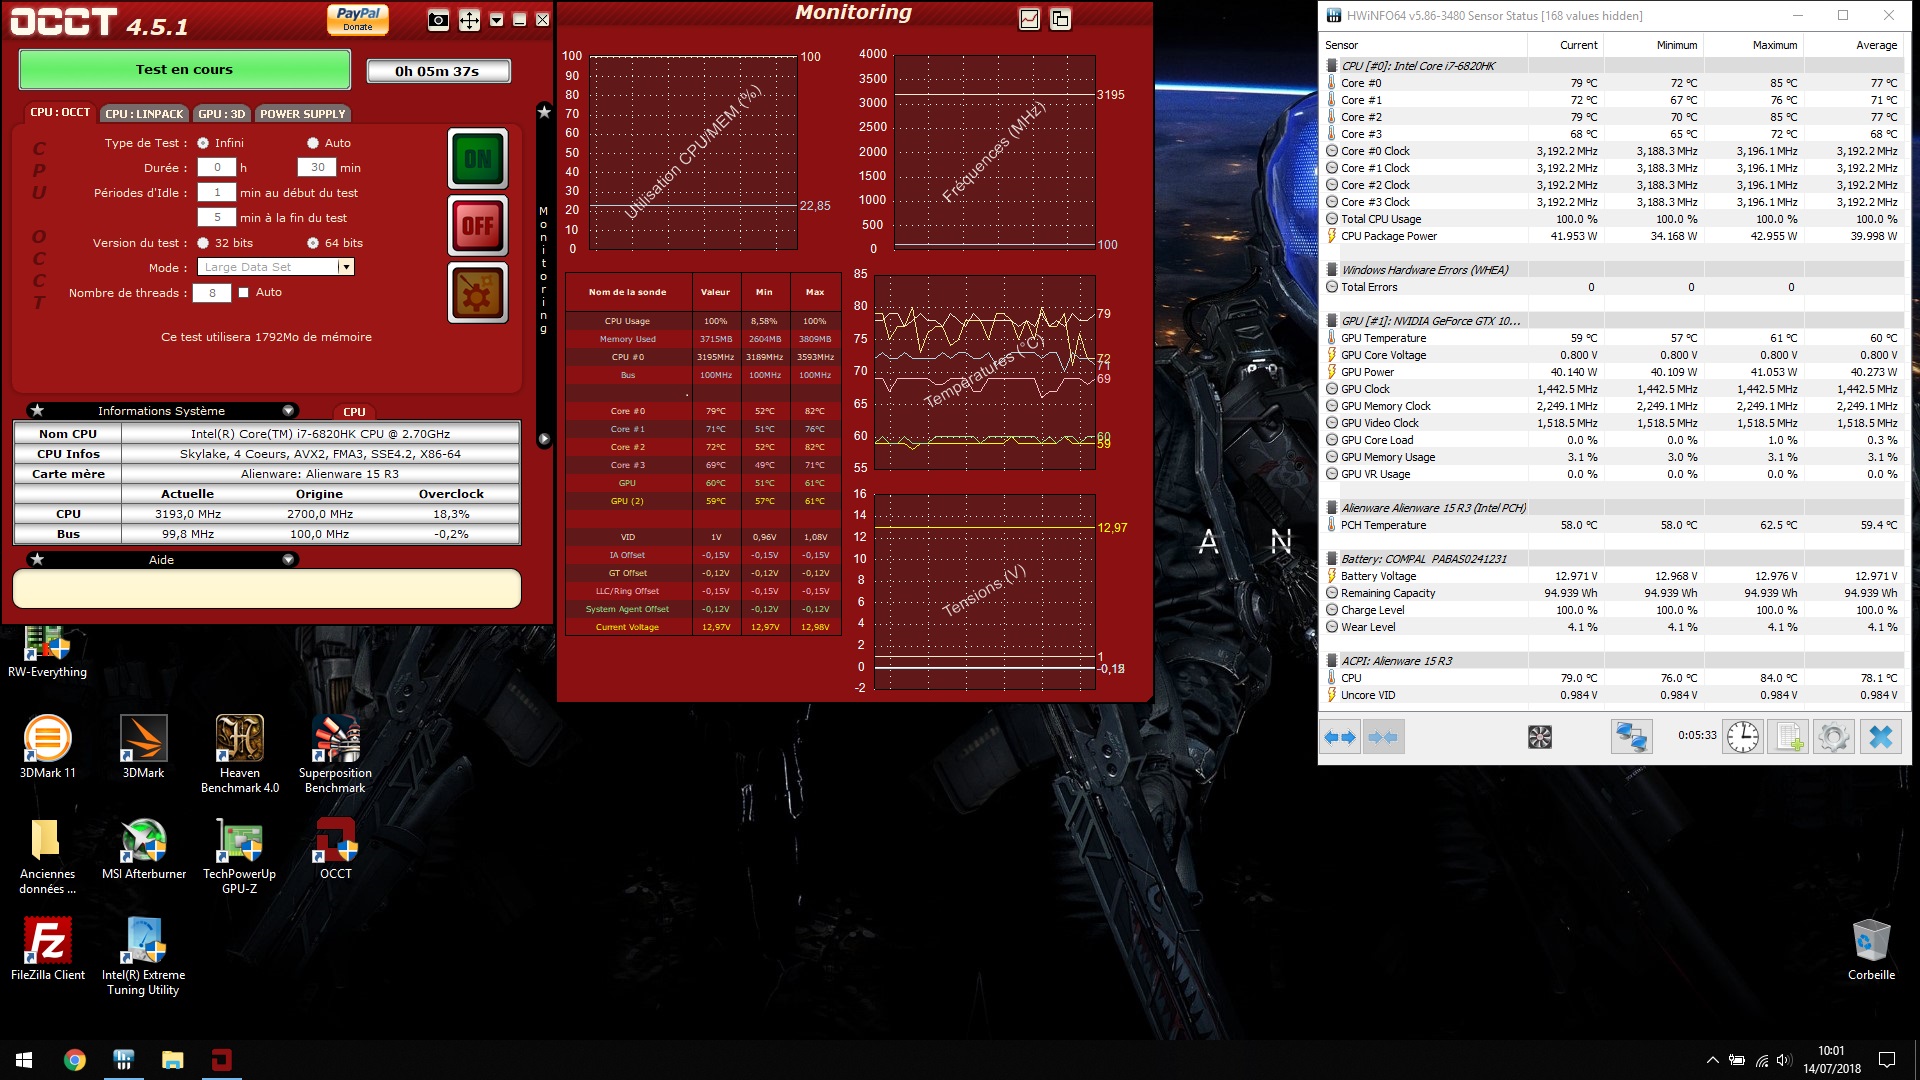Click the star icon next to Informations Système

click(x=37, y=411)
